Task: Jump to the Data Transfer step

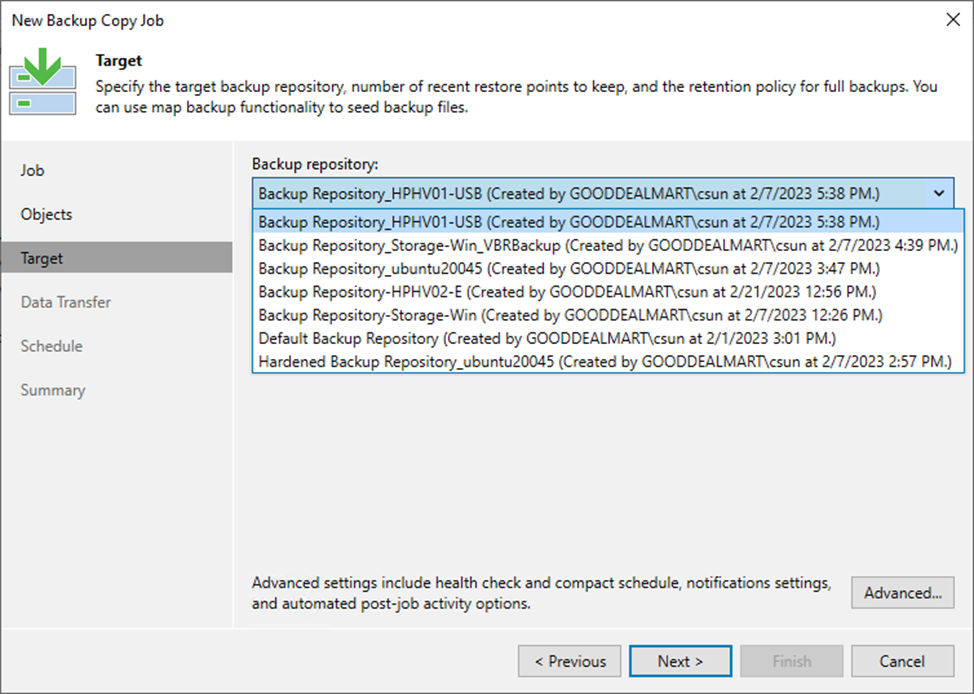Action: pyautogui.click(x=66, y=302)
